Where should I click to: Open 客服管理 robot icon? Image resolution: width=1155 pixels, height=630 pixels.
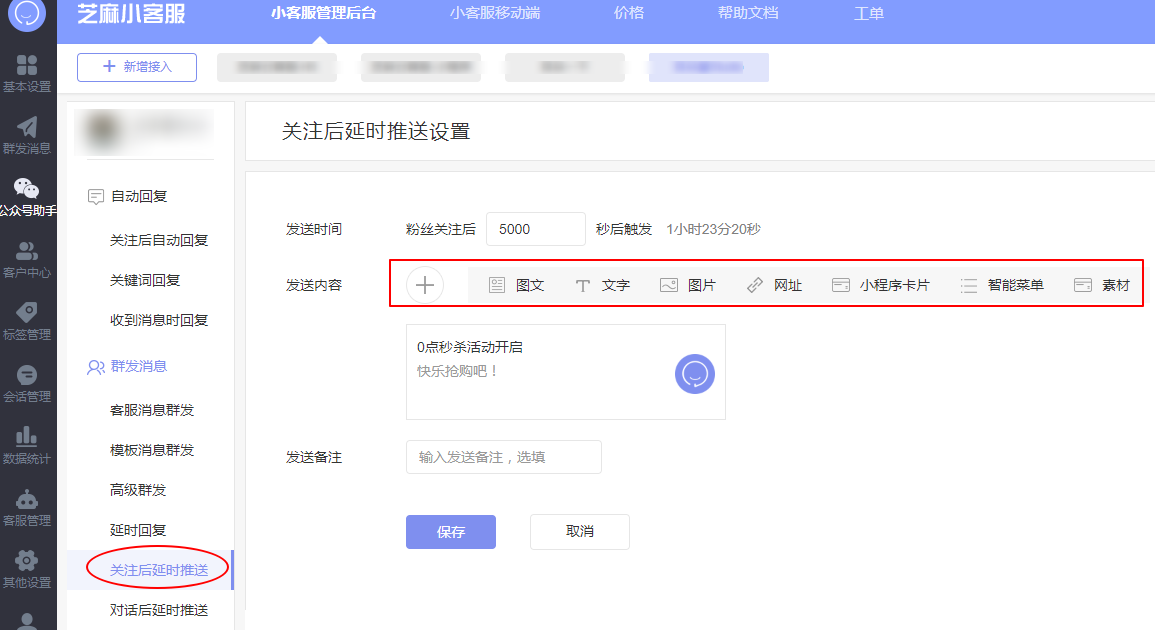[x=27, y=499]
